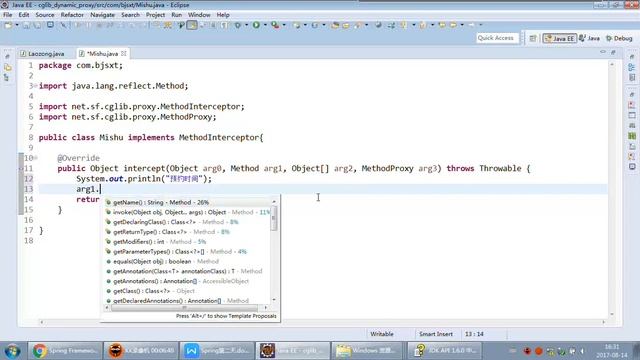Click the Writable status bar entry
The width and height of the screenshot is (640, 360).
point(382,334)
